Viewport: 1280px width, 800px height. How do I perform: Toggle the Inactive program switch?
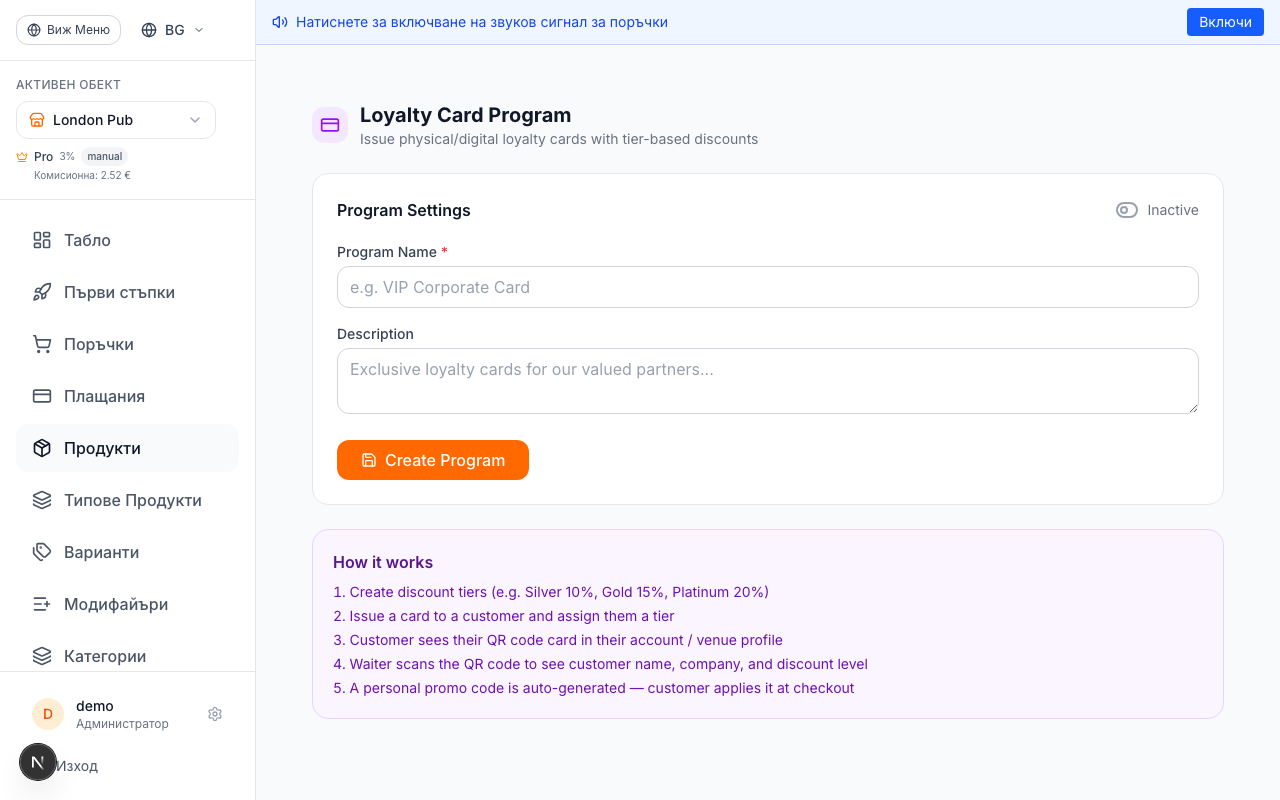click(x=1127, y=210)
